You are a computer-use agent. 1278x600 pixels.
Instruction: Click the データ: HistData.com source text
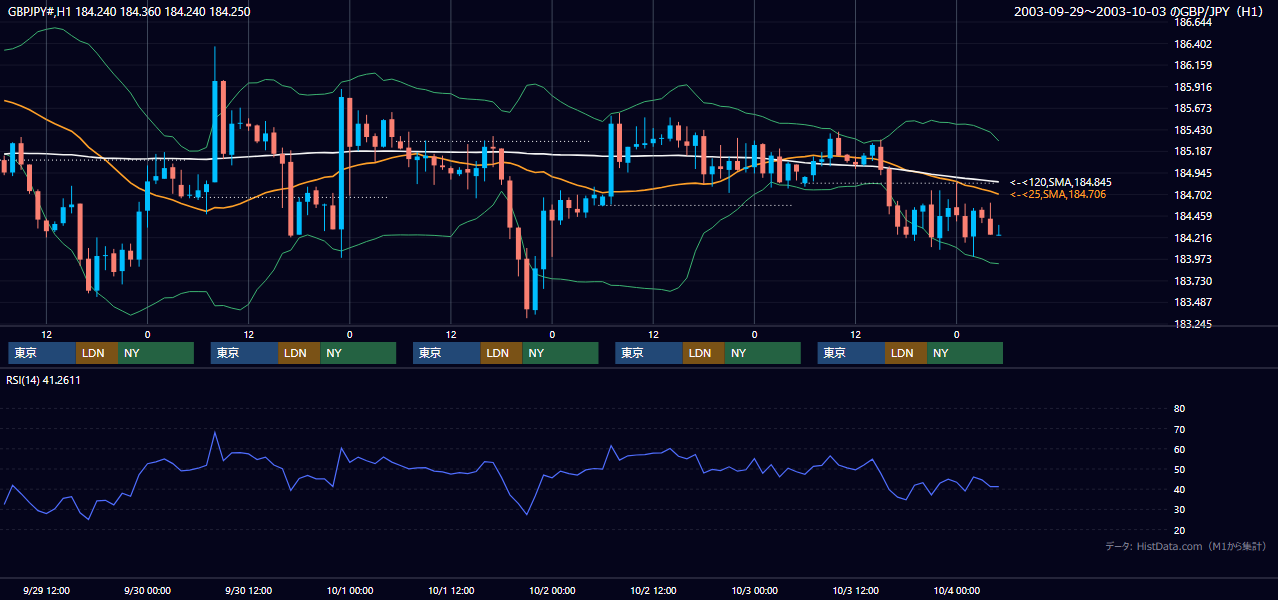point(1186,546)
